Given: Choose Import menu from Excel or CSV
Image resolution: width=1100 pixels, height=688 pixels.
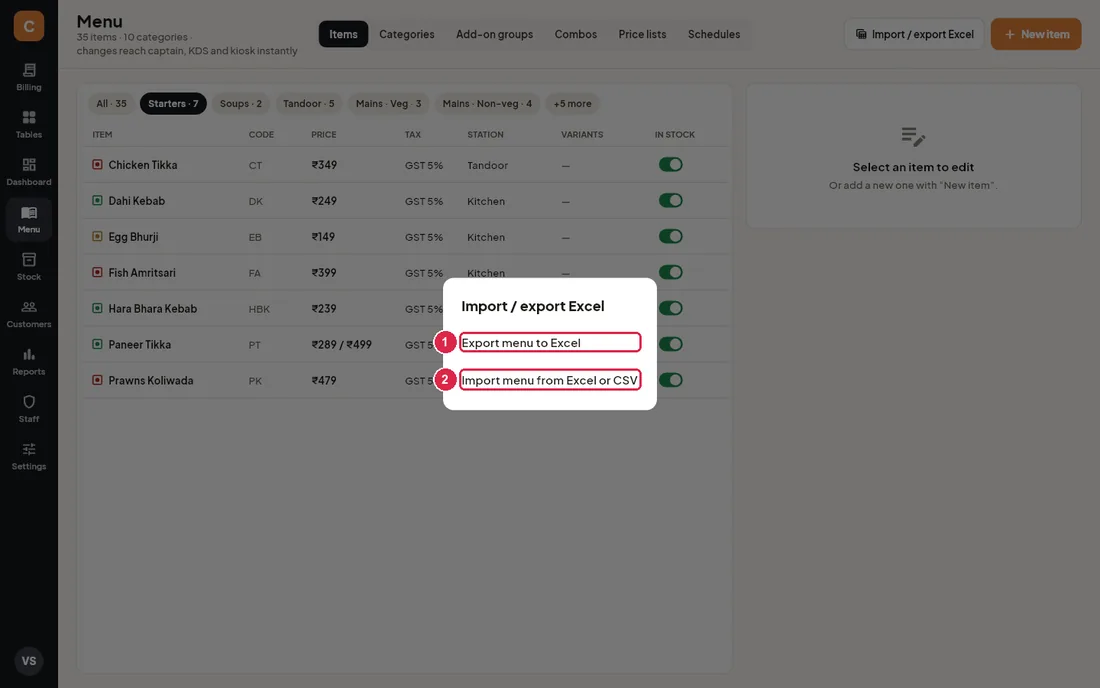Looking at the screenshot, I should click(550, 380).
